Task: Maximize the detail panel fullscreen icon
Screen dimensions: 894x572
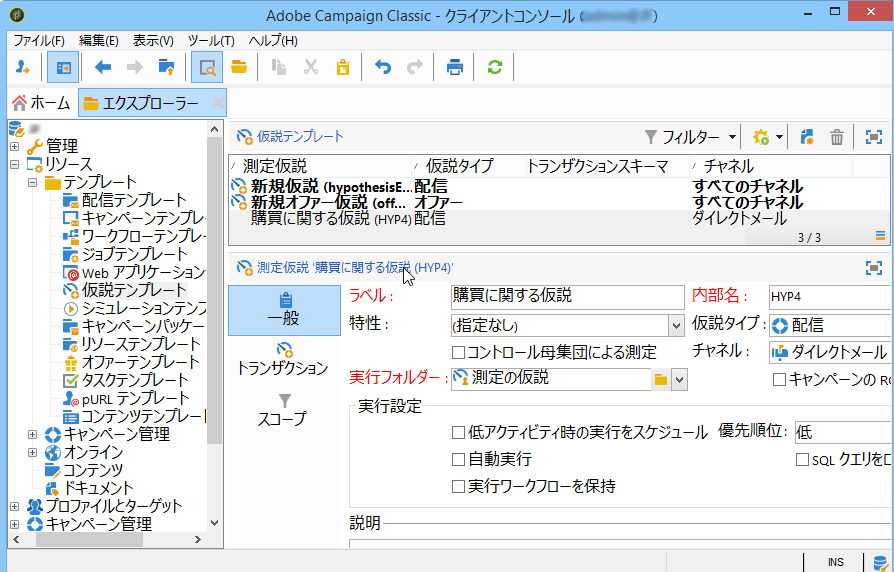Action: coord(873,267)
